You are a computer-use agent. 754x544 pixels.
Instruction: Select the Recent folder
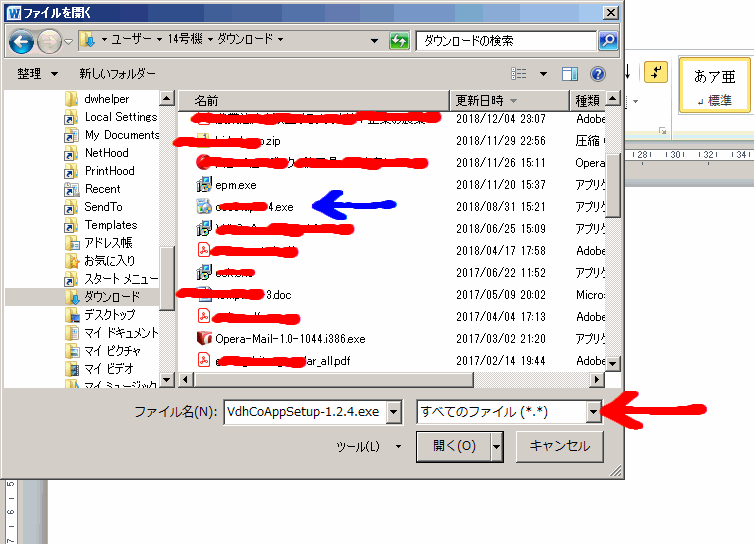tap(102, 189)
